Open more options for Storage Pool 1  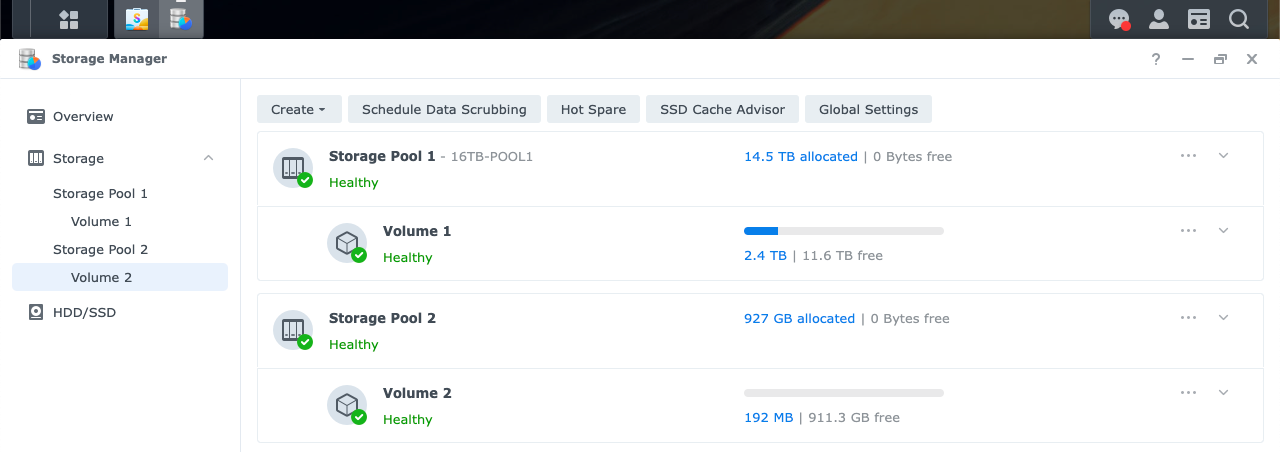pyautogui.click(x=1188, y=156)
